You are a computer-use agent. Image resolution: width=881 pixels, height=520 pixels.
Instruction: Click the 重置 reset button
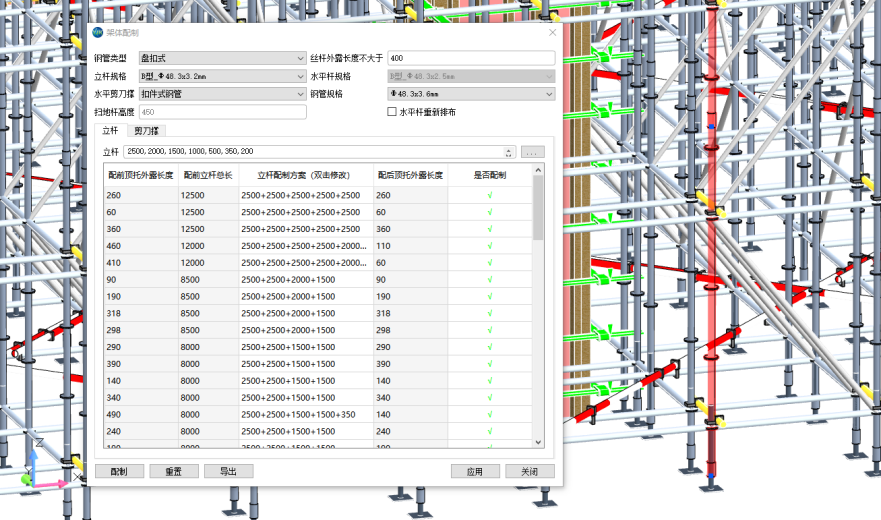coord(174,471)
